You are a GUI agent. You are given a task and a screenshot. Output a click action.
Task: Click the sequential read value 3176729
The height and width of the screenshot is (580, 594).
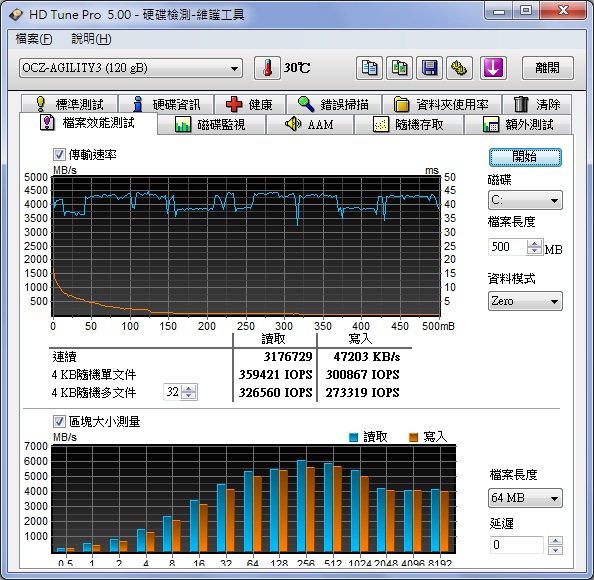pos(288,356)
